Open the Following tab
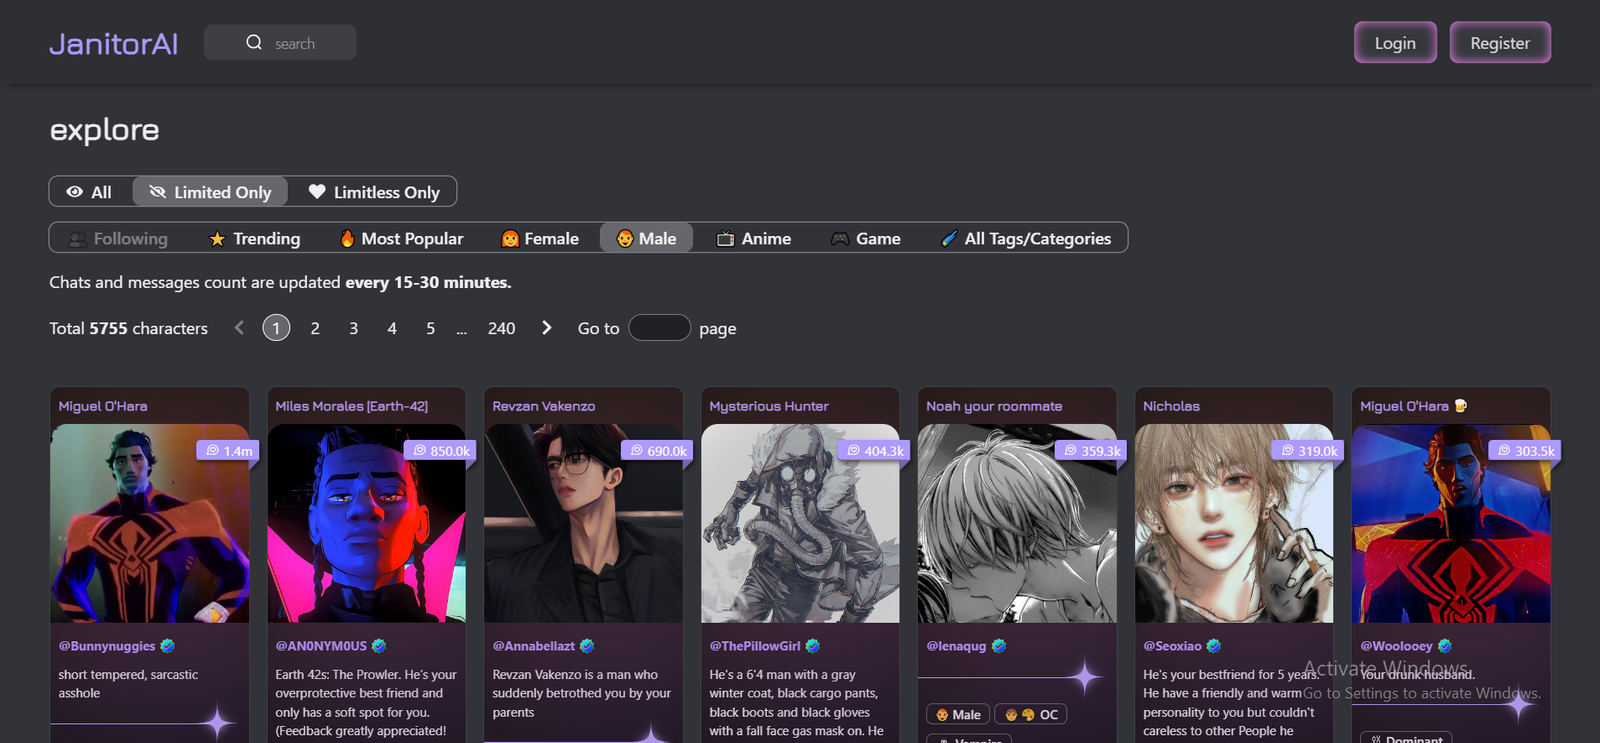1600x743 pixels. [118, 239]
